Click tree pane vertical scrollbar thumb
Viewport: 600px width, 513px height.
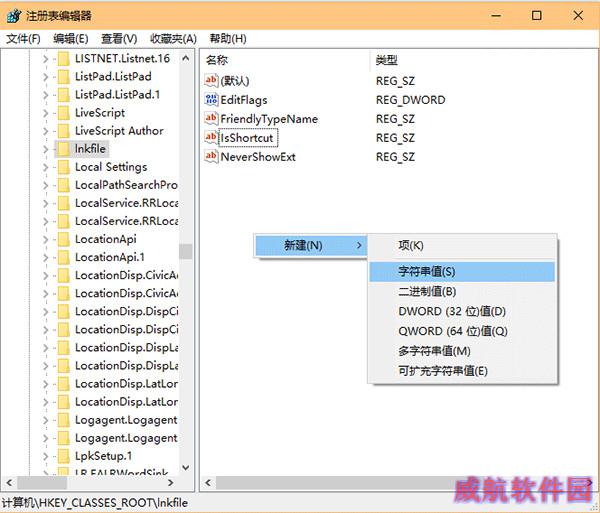[186, 251]
